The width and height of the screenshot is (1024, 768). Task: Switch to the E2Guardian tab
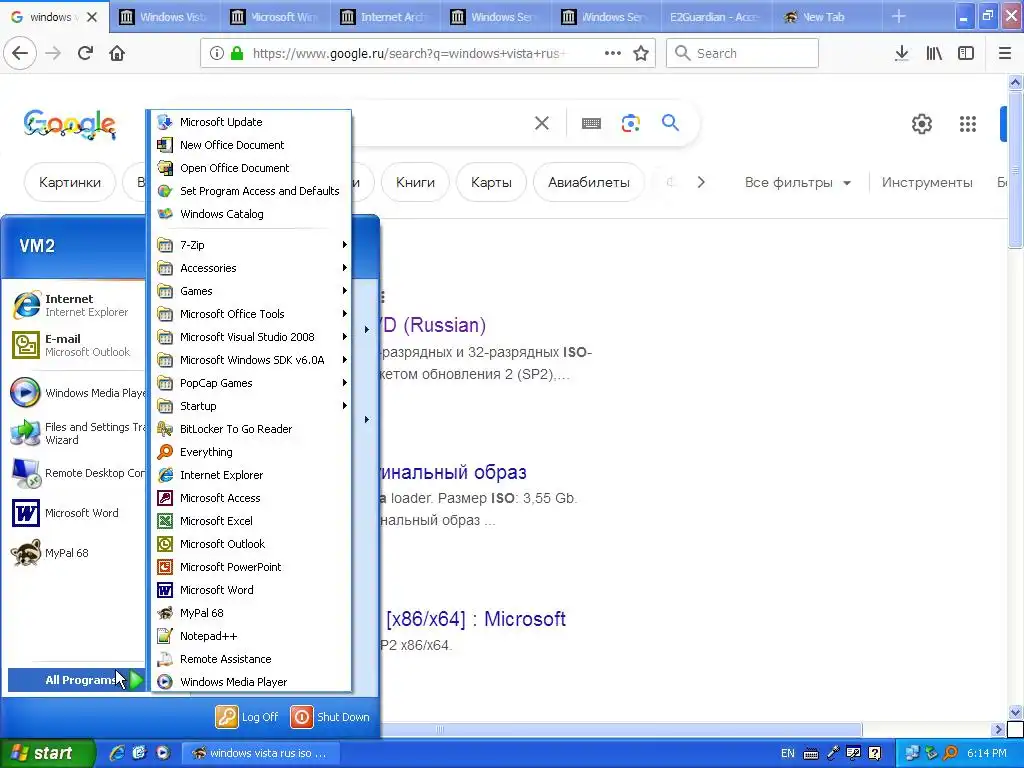coord(715,17)
